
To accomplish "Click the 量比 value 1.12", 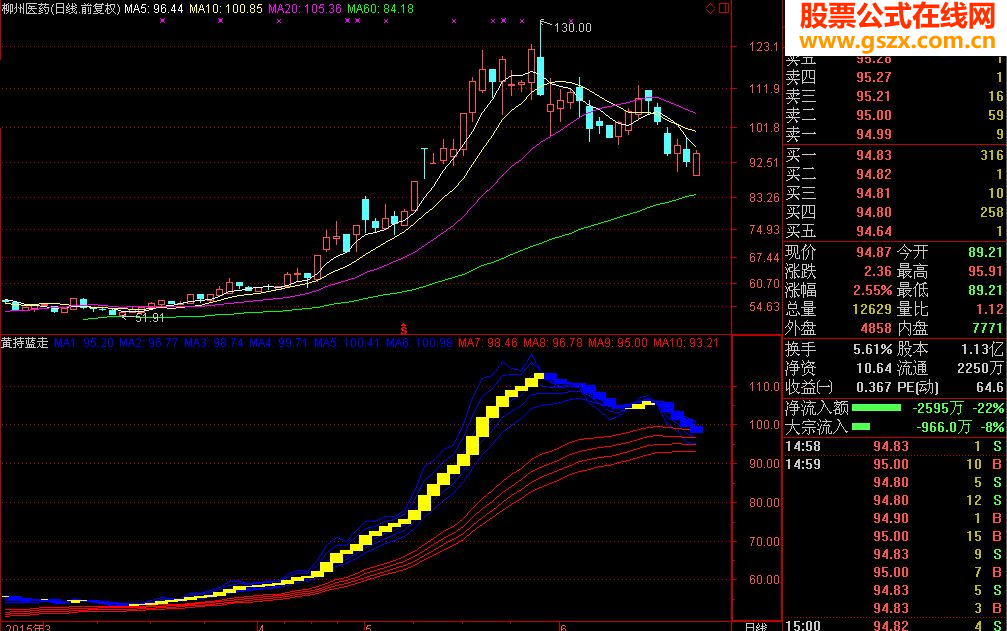I will point(990,309).
